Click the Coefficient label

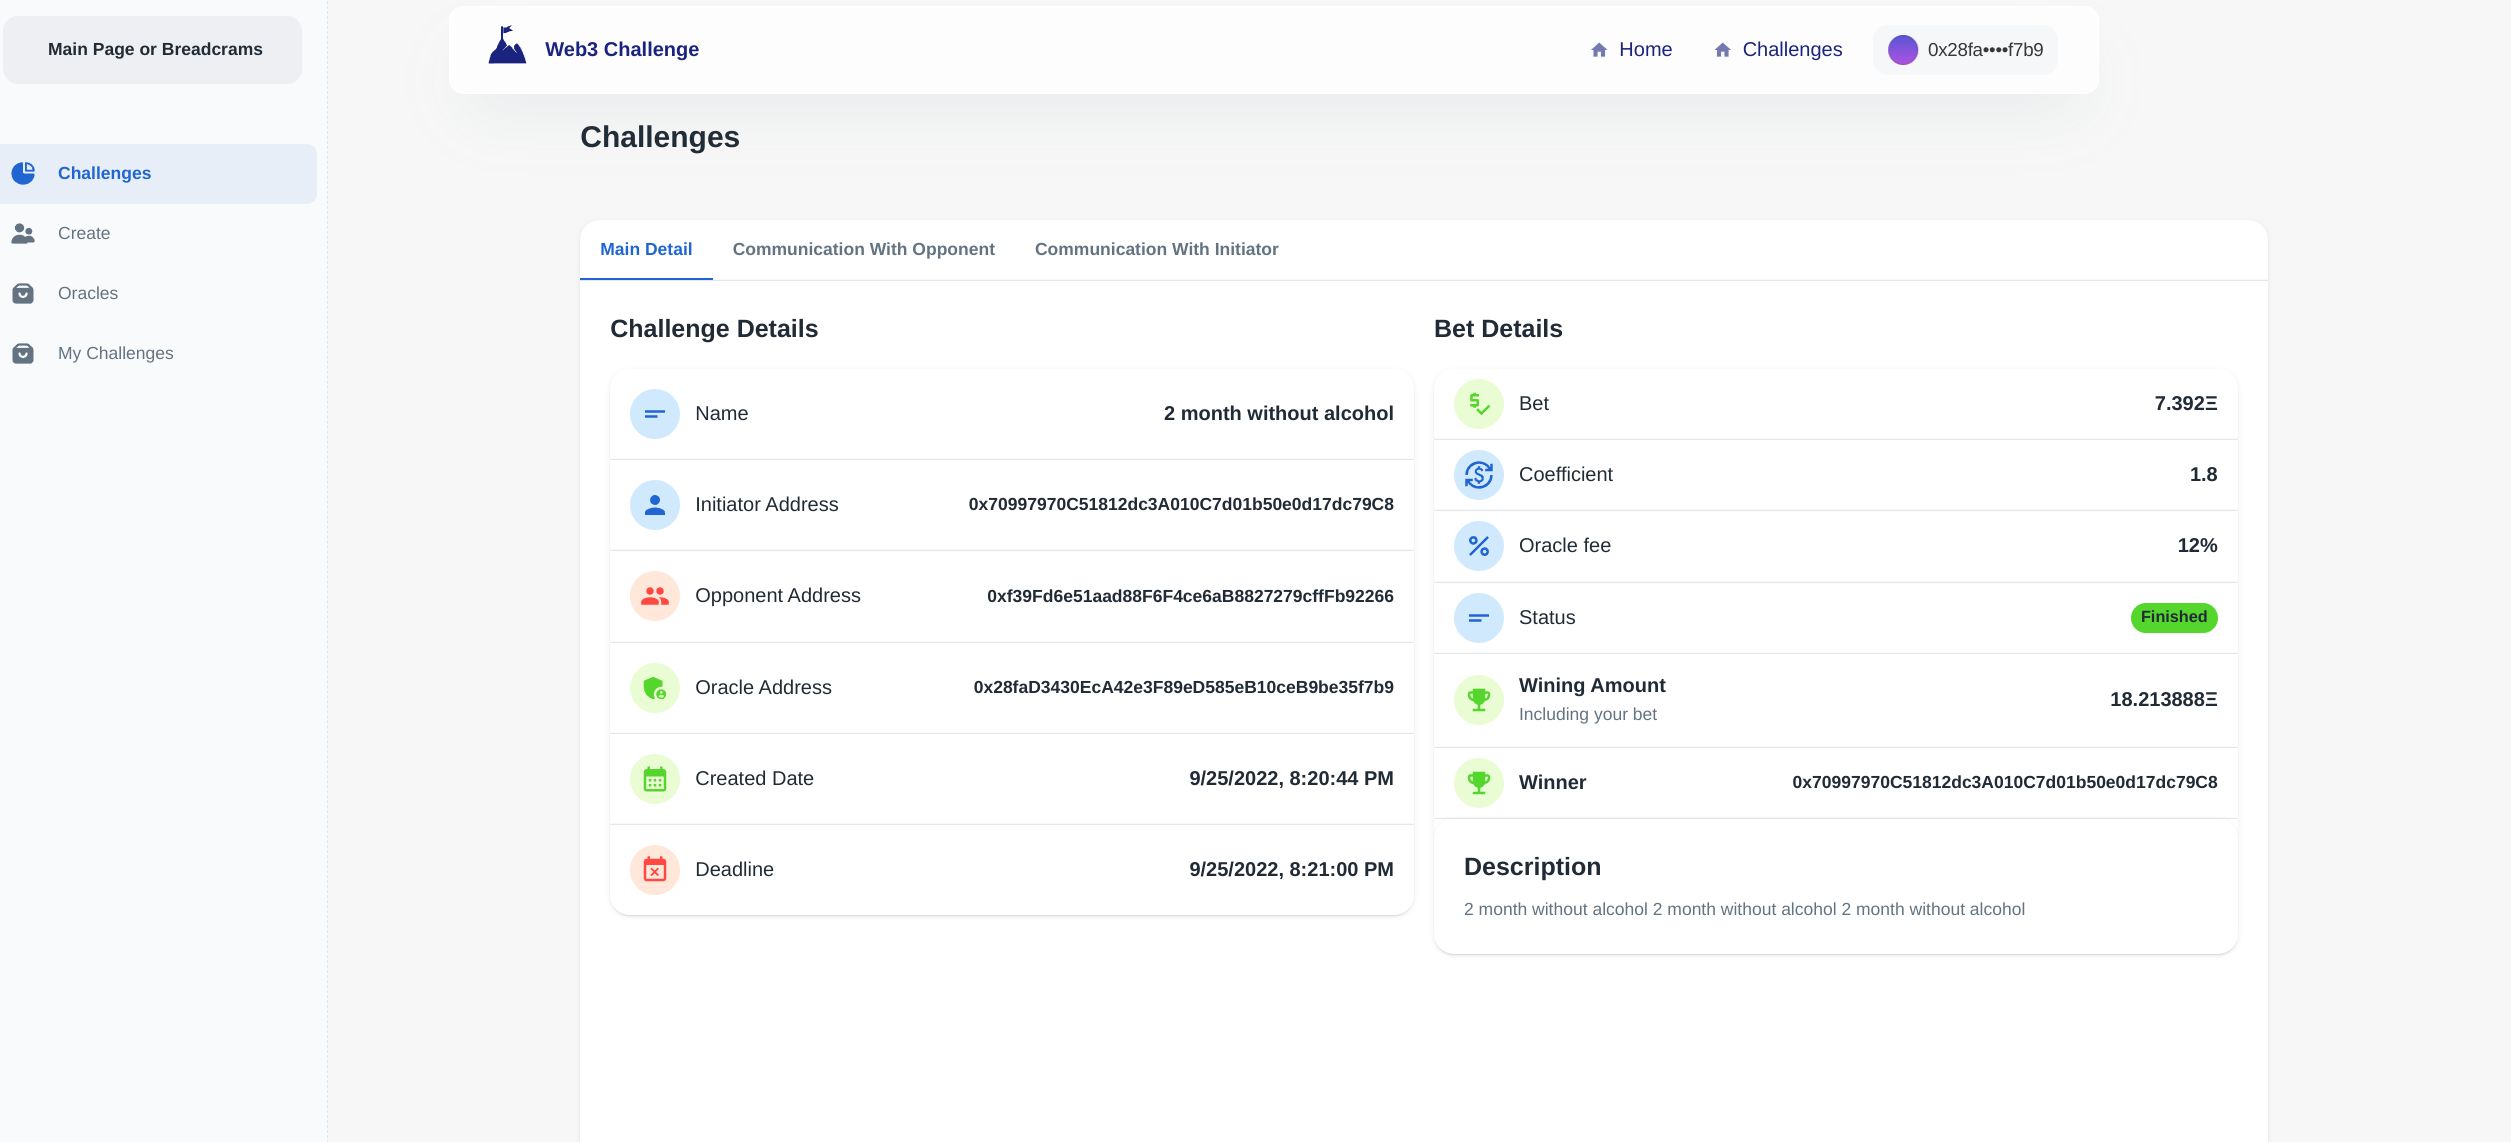tap(1565, 474)
